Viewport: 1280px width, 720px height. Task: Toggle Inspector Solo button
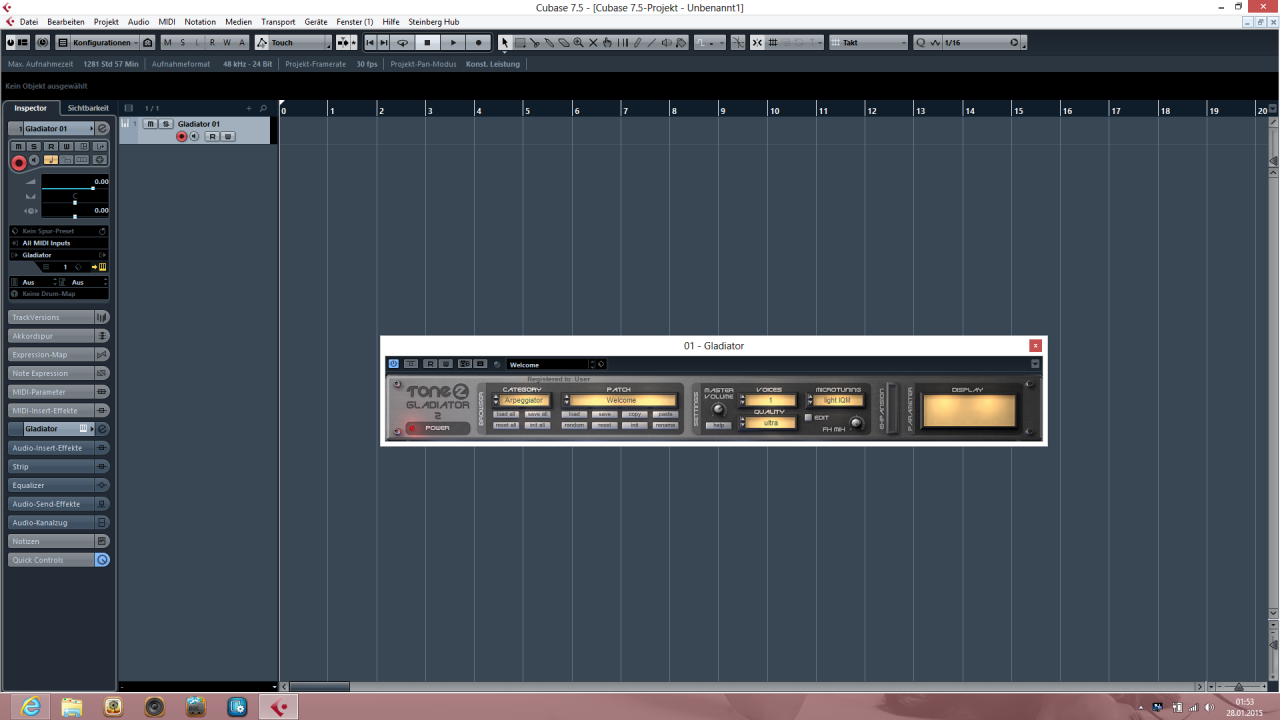[x=34, y=146]
